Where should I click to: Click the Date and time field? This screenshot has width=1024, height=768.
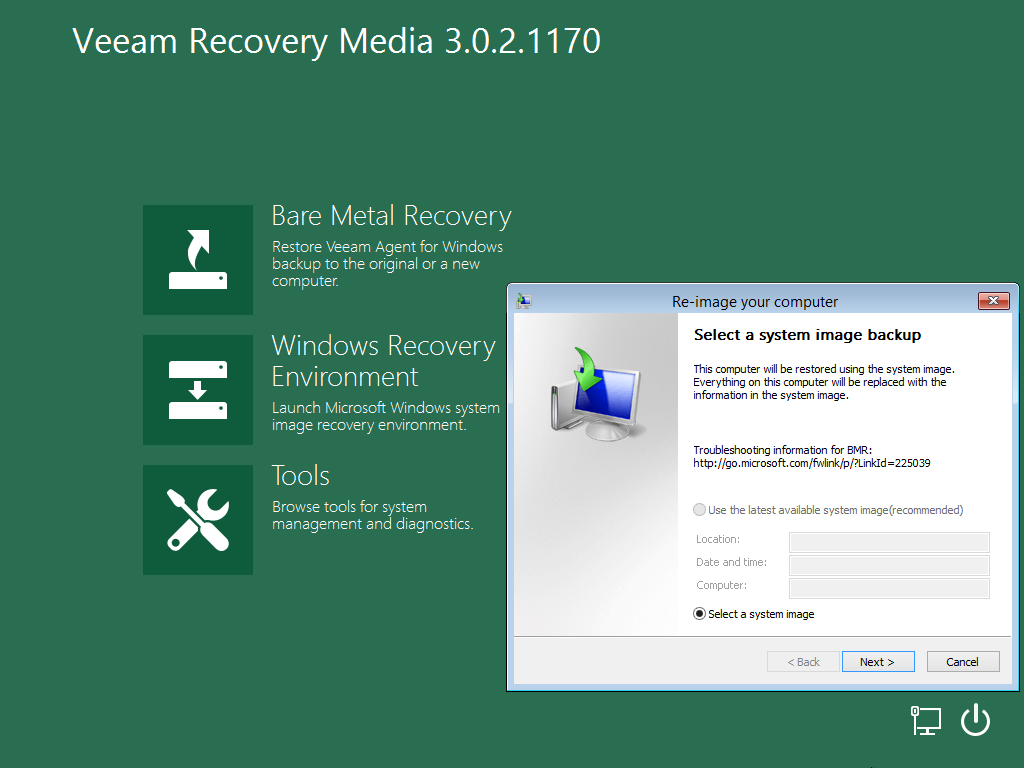[889, 565]
